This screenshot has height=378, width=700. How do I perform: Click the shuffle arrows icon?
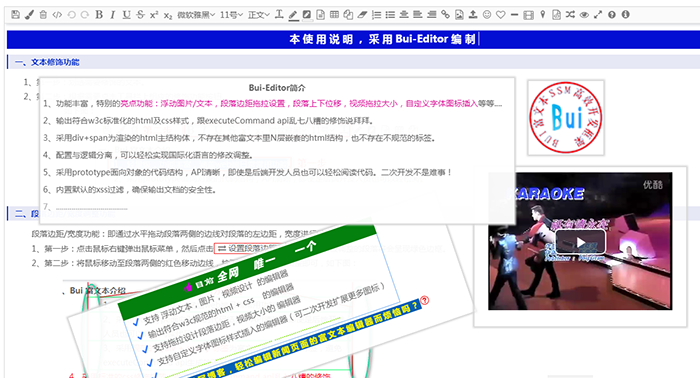570,15
